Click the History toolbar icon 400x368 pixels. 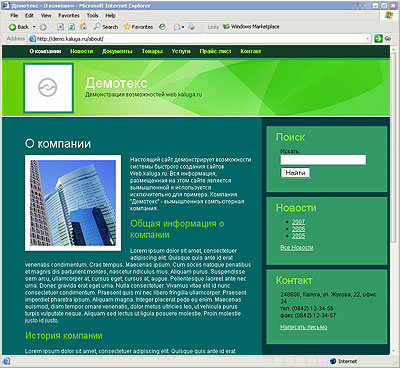(x=162, y=27)
